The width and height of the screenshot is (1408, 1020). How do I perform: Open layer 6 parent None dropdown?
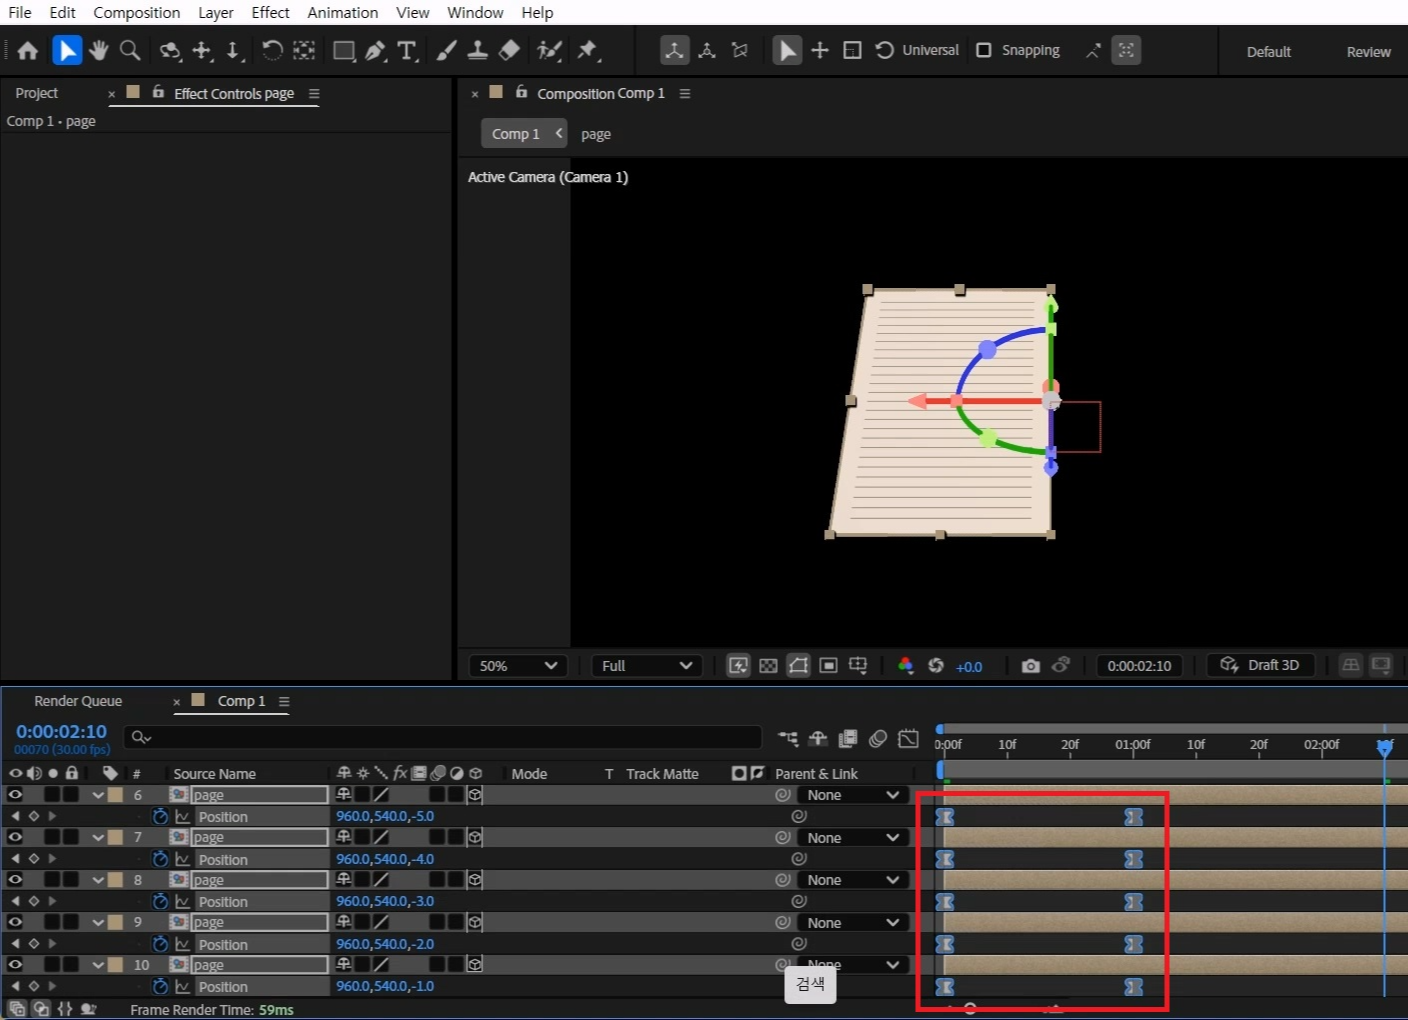[x=853, y=795]
